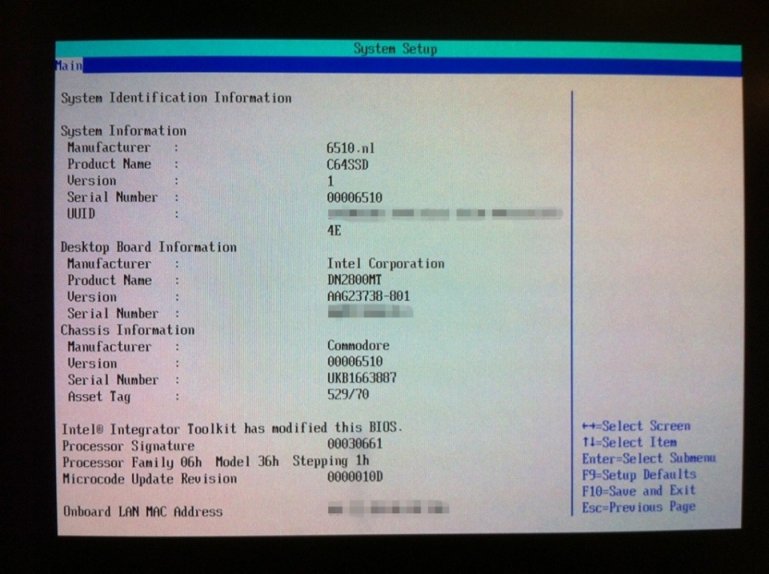
Task: Select the board product name DN2800MT
Action: pyautogui.click(x=357, y=280)
